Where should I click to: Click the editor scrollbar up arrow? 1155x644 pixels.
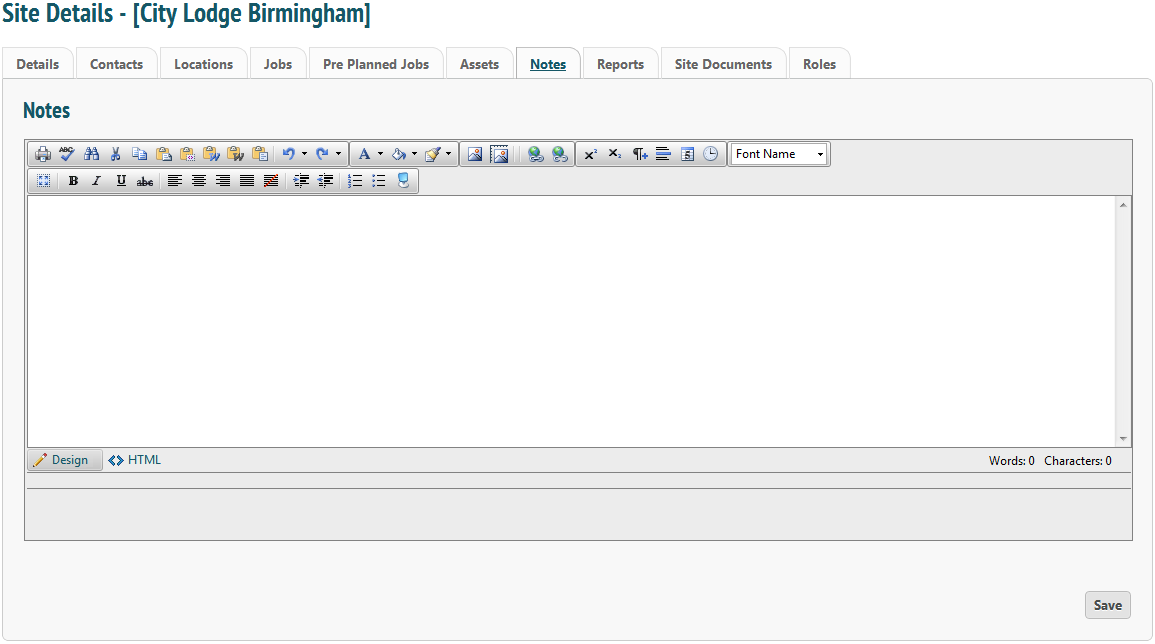pyautogui.click(x=1123, y=205)
